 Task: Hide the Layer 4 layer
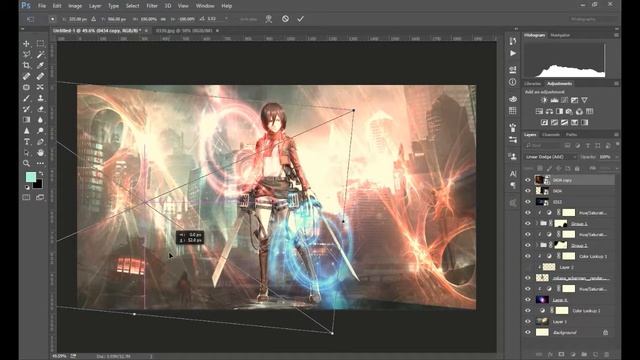coord(528,300)
